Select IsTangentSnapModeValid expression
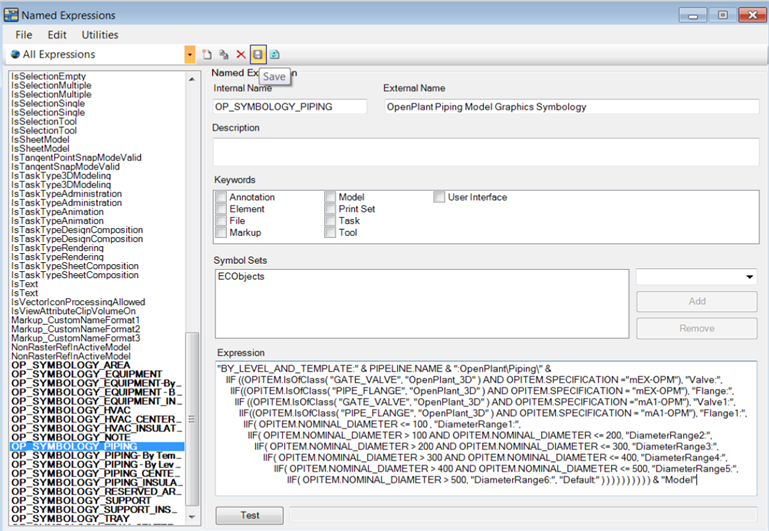The image size is (769, 531). (65, 167)
